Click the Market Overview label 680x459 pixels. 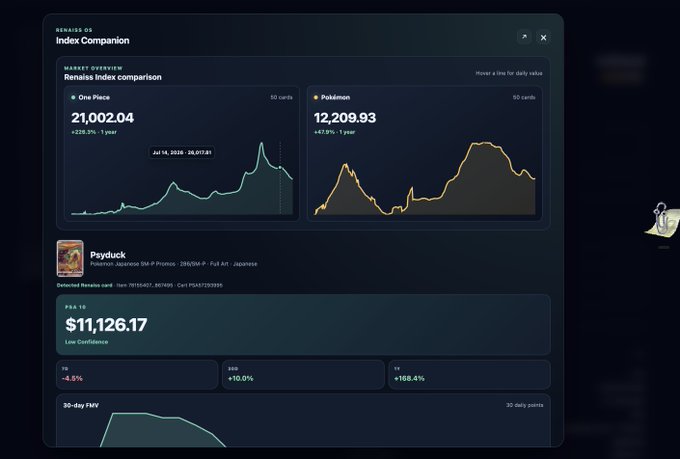pos(93,68)
